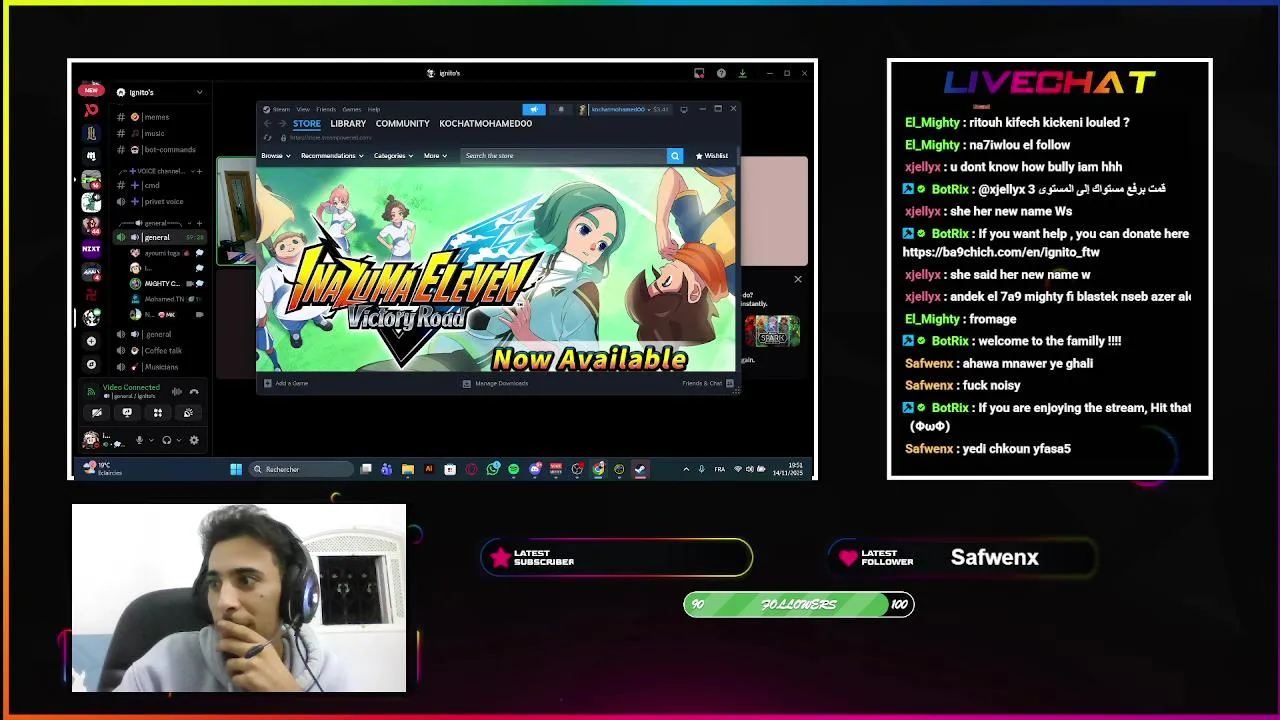
Task: Open the Discord soundboard button
Action: [188, 412]
